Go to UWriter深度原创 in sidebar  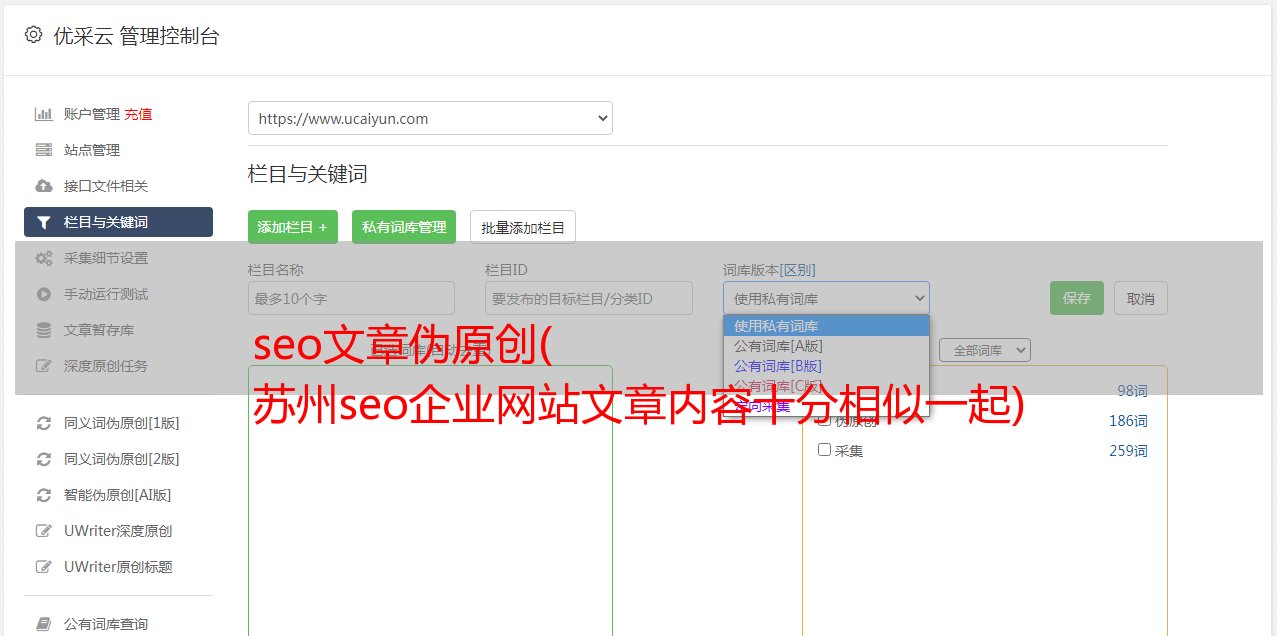(x=118, y=531)
